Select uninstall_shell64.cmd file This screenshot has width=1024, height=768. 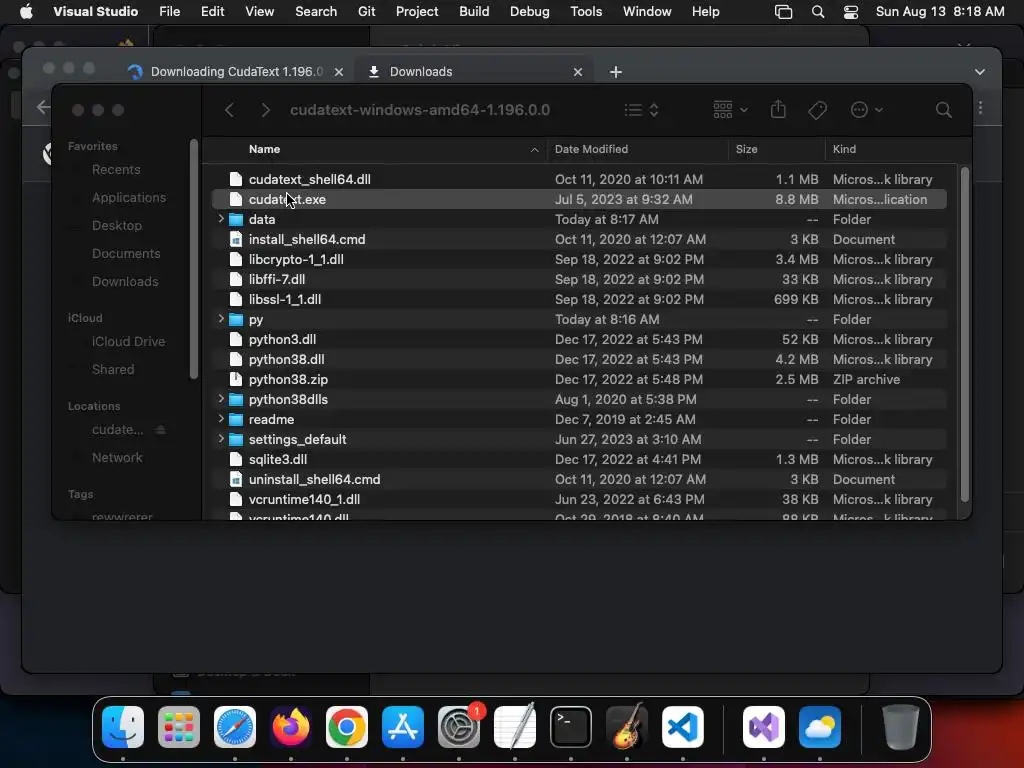[x=579, y=479]
